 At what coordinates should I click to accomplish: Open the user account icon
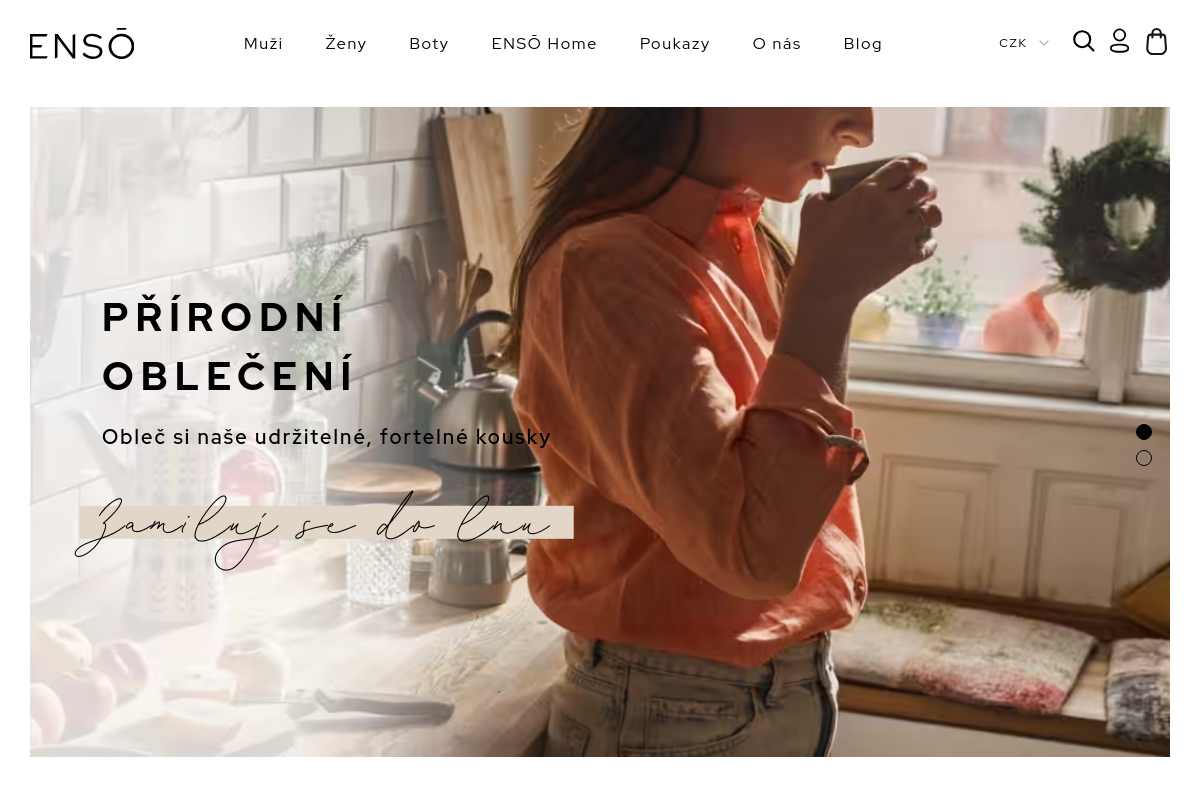coord(1119,41)
